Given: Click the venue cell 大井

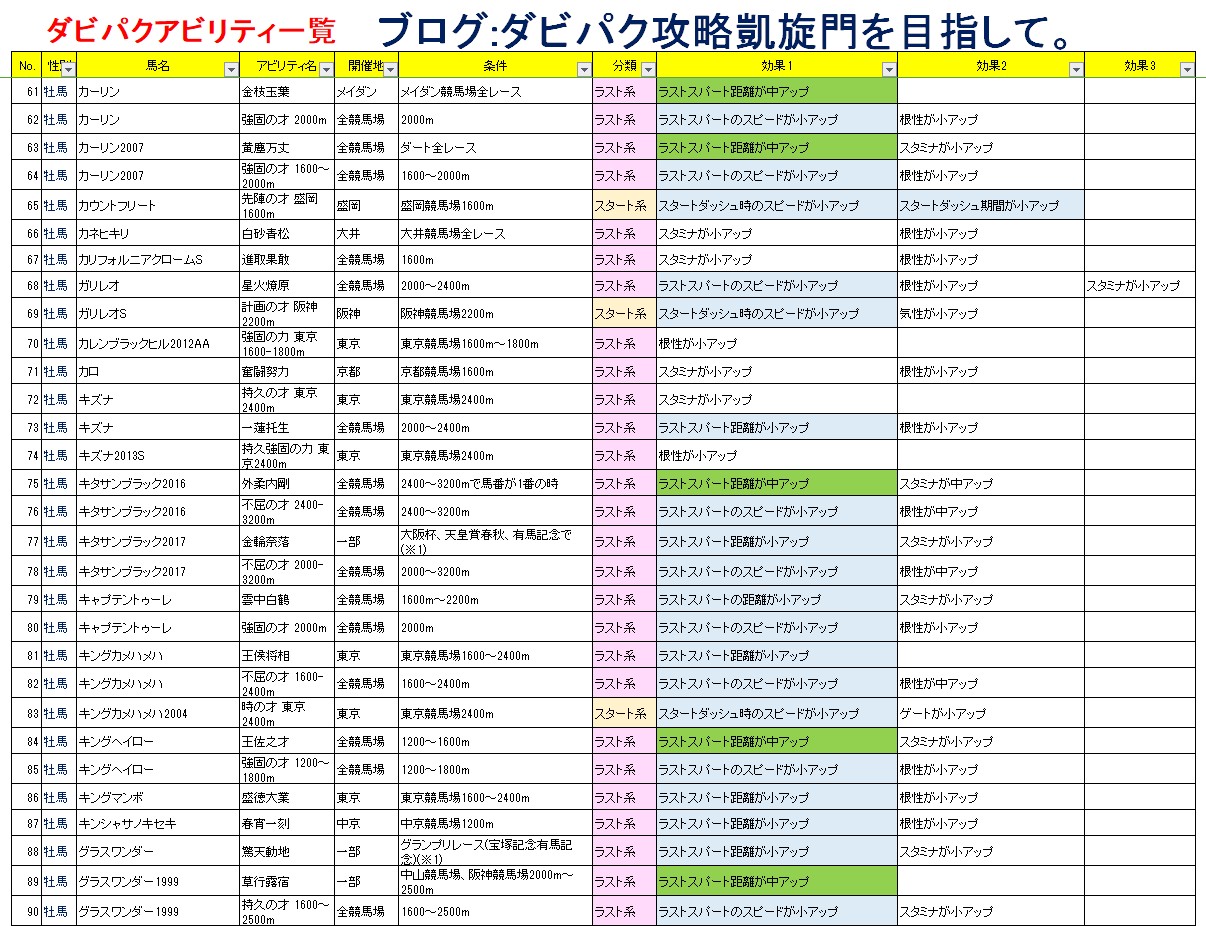Looking at the screenshot, I should tap(367, 234).
